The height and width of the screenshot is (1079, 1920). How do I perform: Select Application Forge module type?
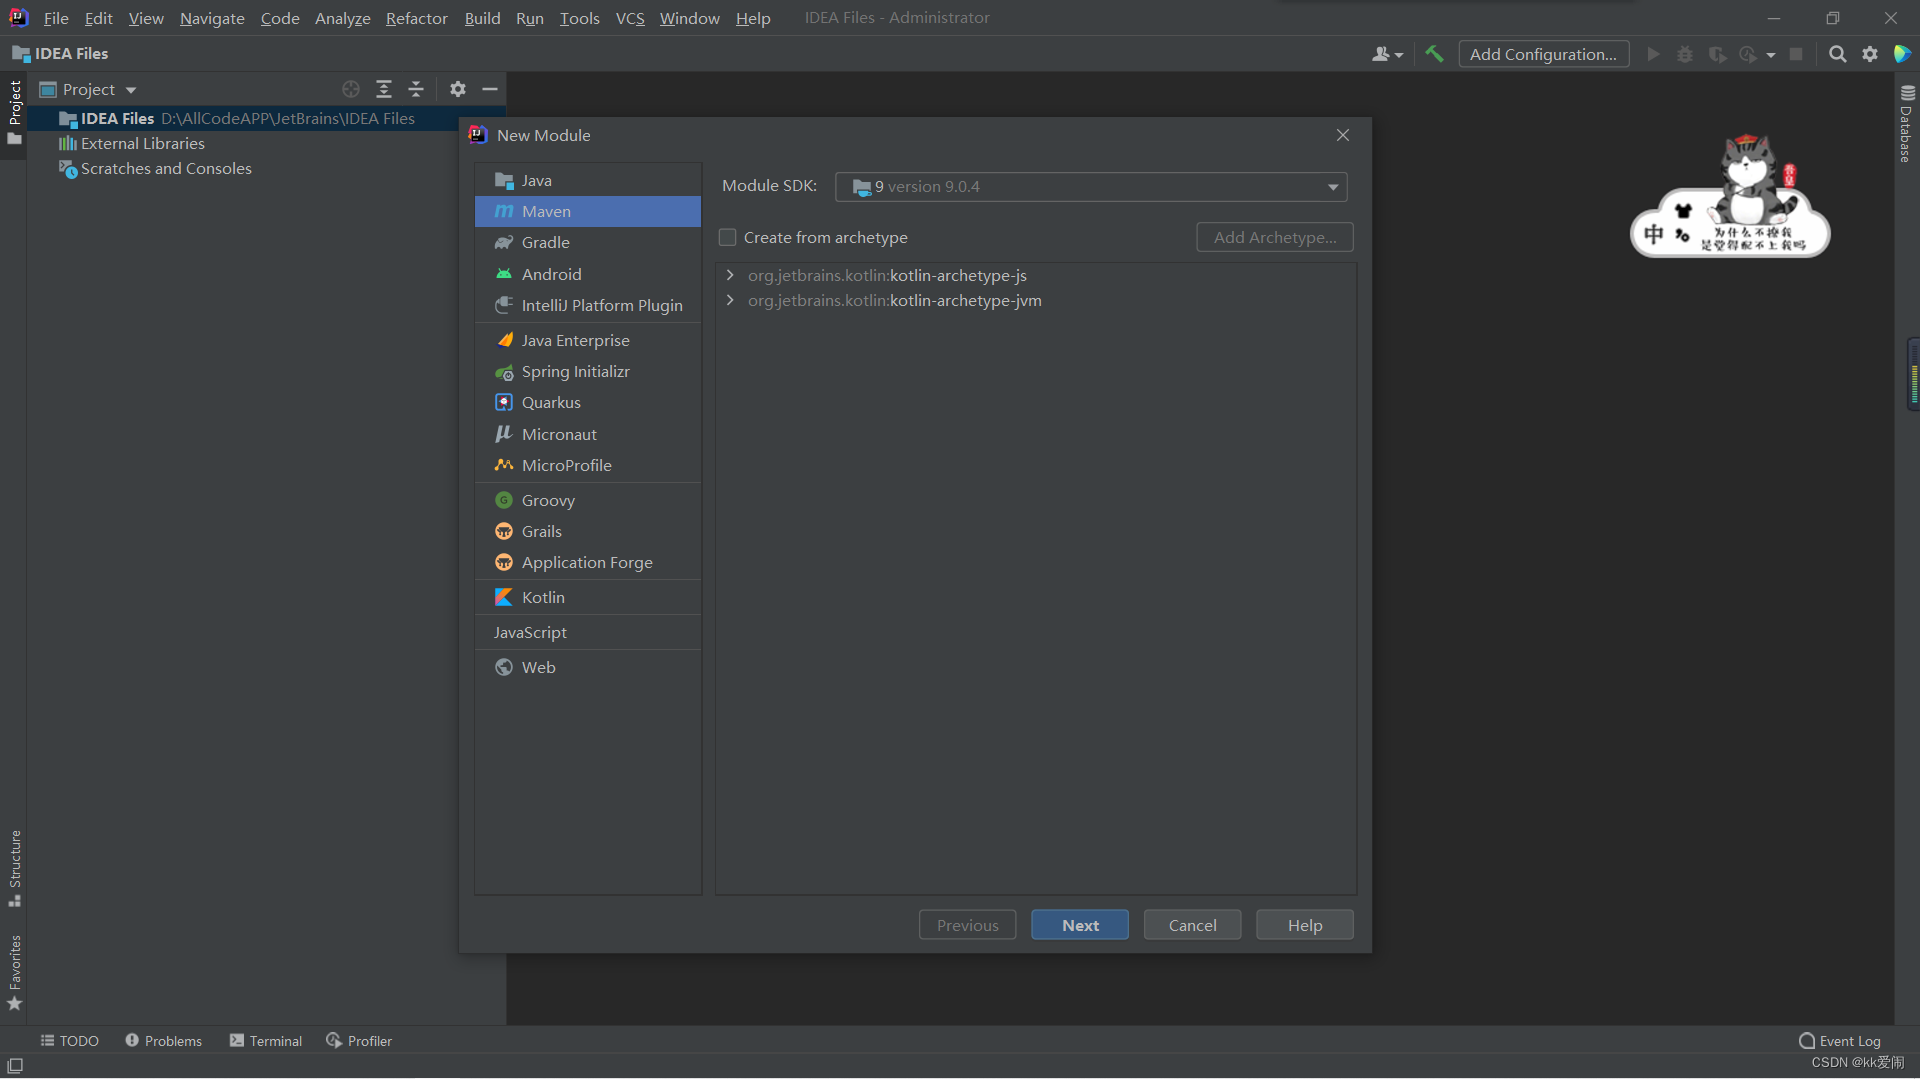tap(588, 562)
